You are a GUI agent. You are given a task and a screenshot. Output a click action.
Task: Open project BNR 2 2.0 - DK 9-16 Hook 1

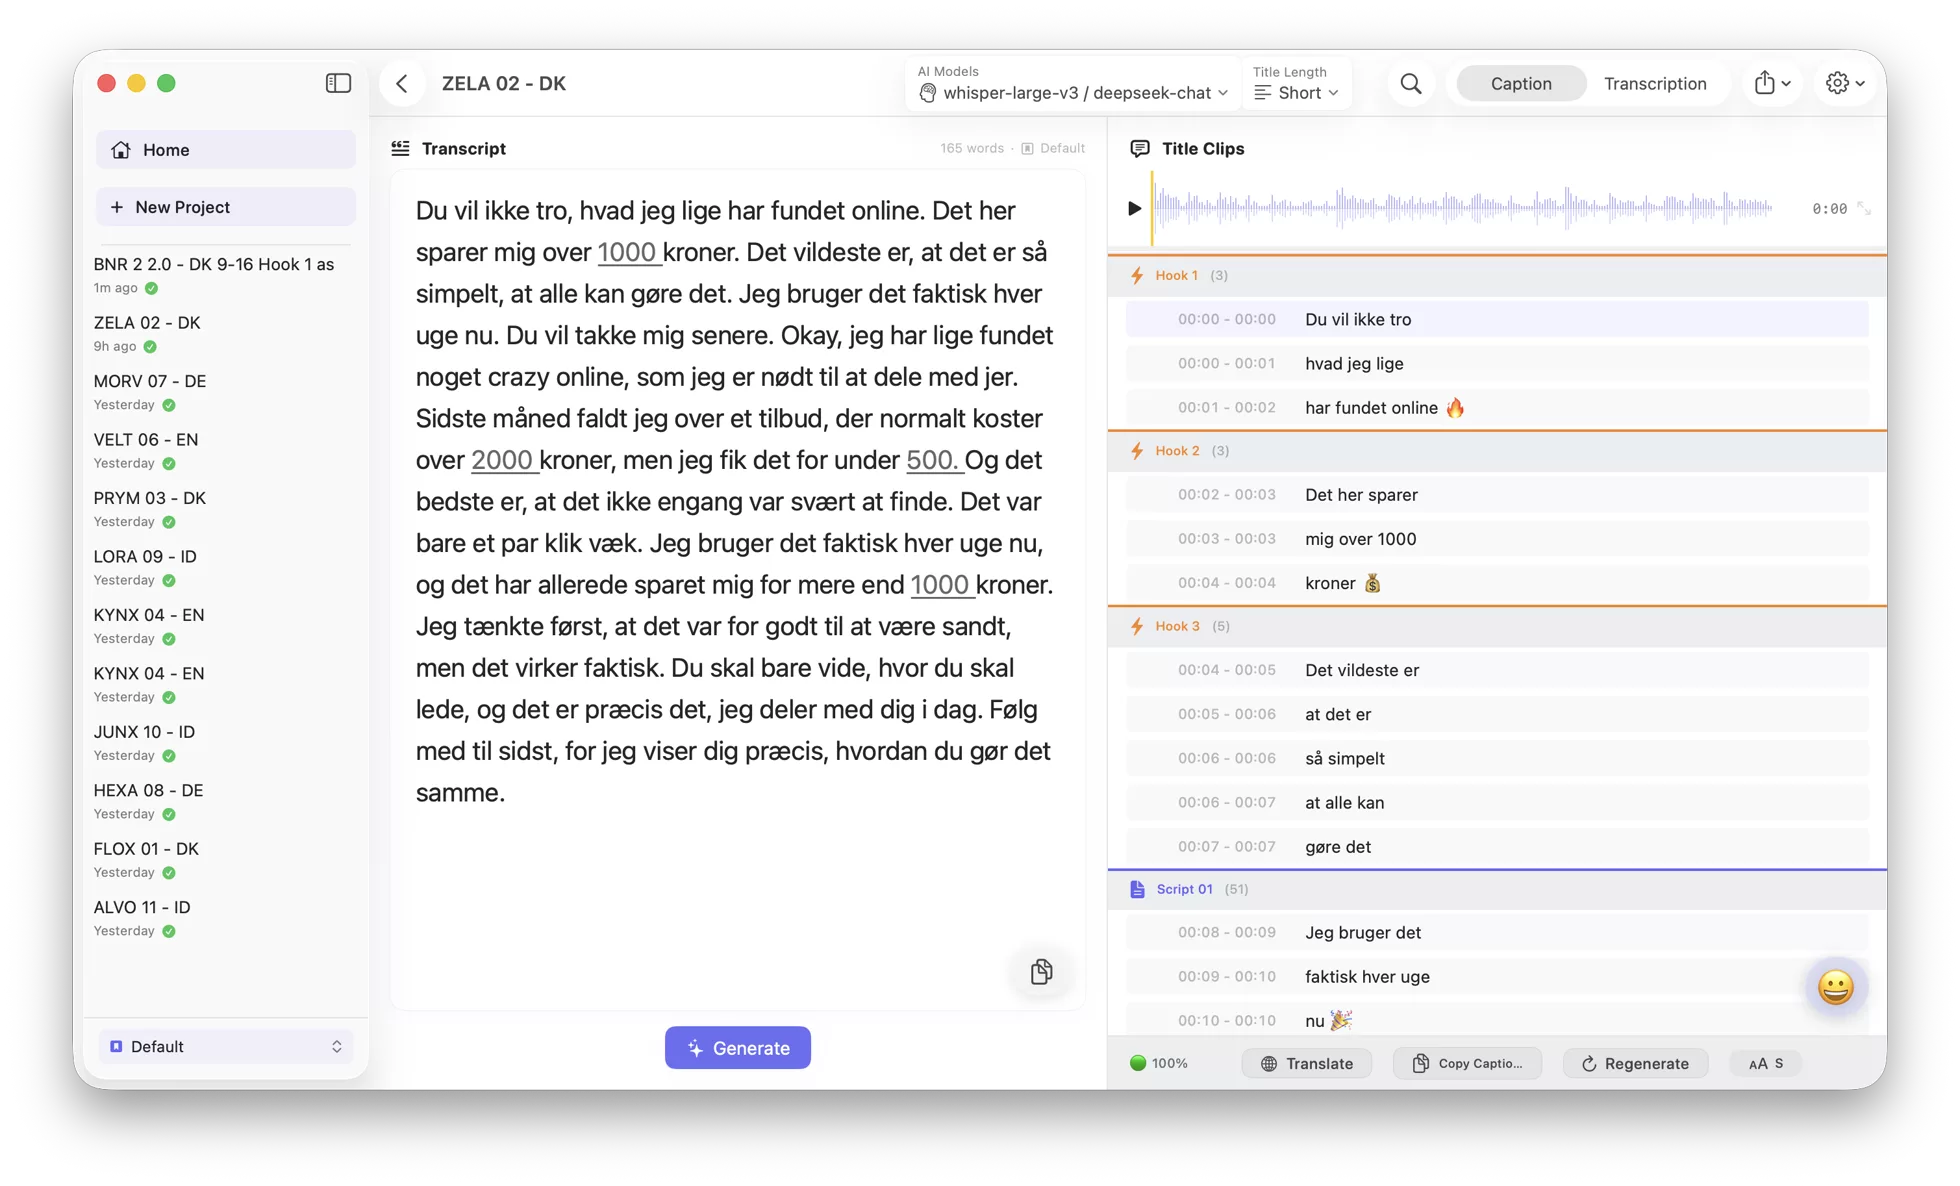(225, 275)
